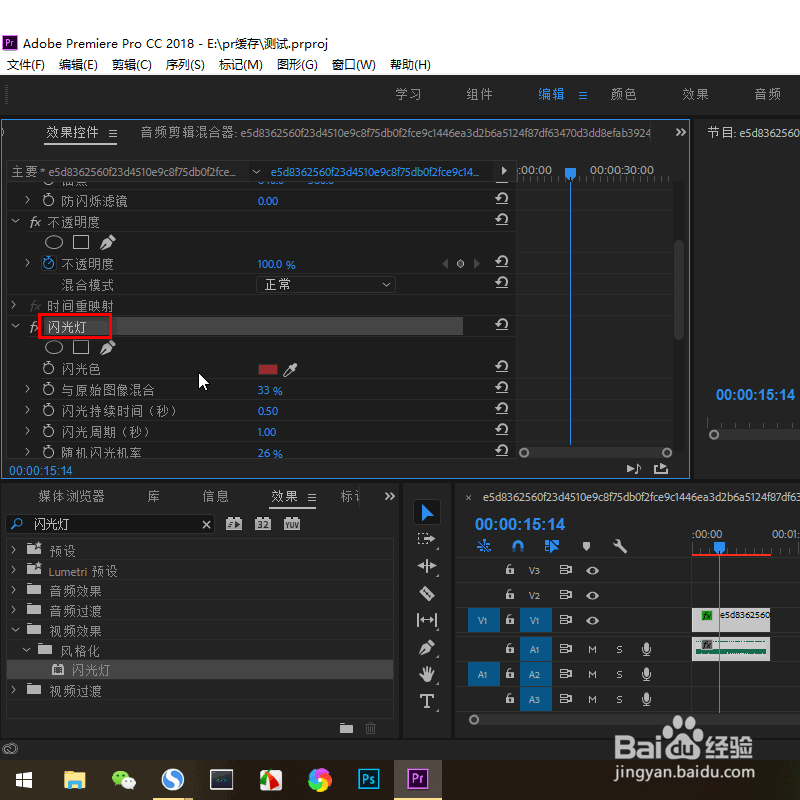Mute audio track A1

592,649
